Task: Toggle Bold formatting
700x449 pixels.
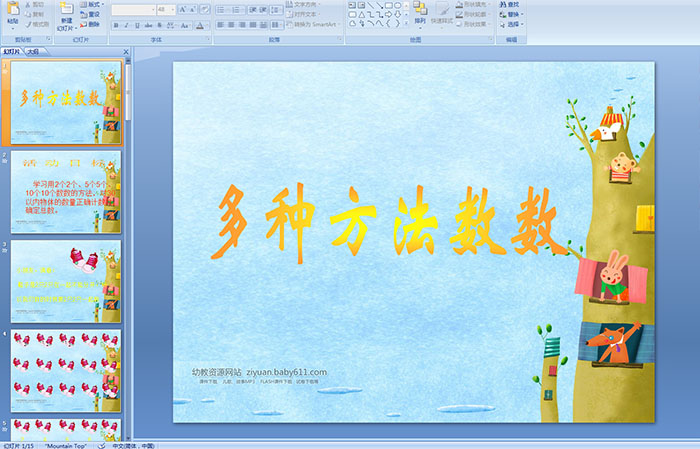Action: click(116, 25)
